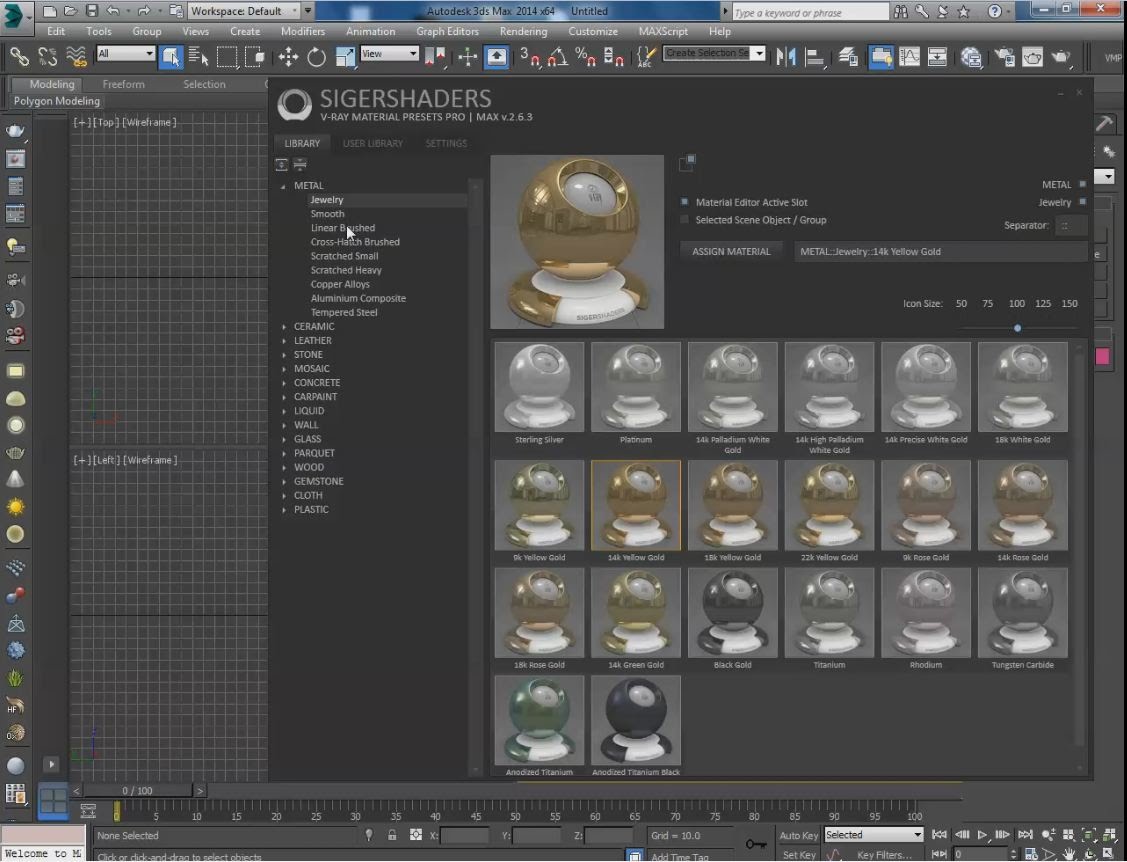Click the Curve Editor icon on the toolbar
This screenshot has height=862, width=1127.
[908, 57]
